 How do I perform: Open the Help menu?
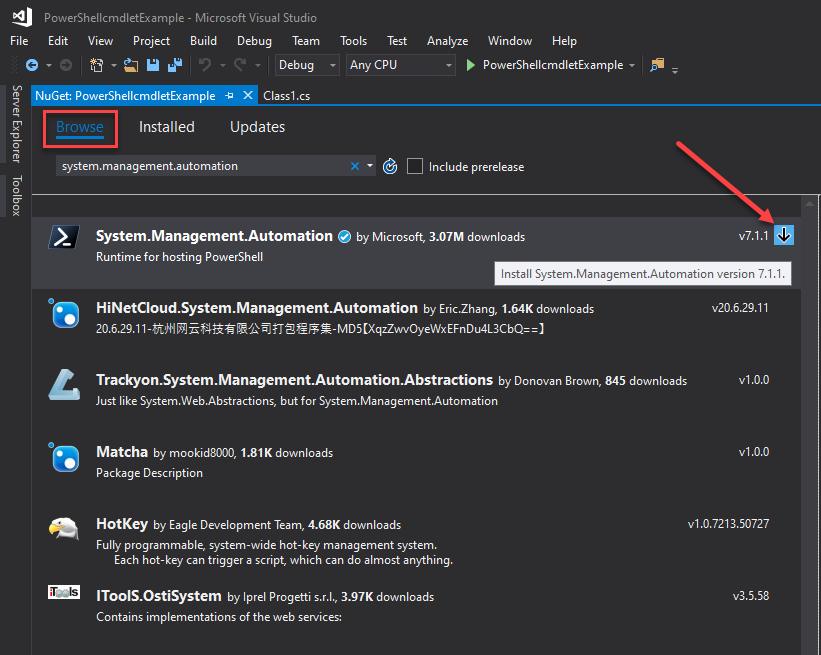(x=564, y=41)
